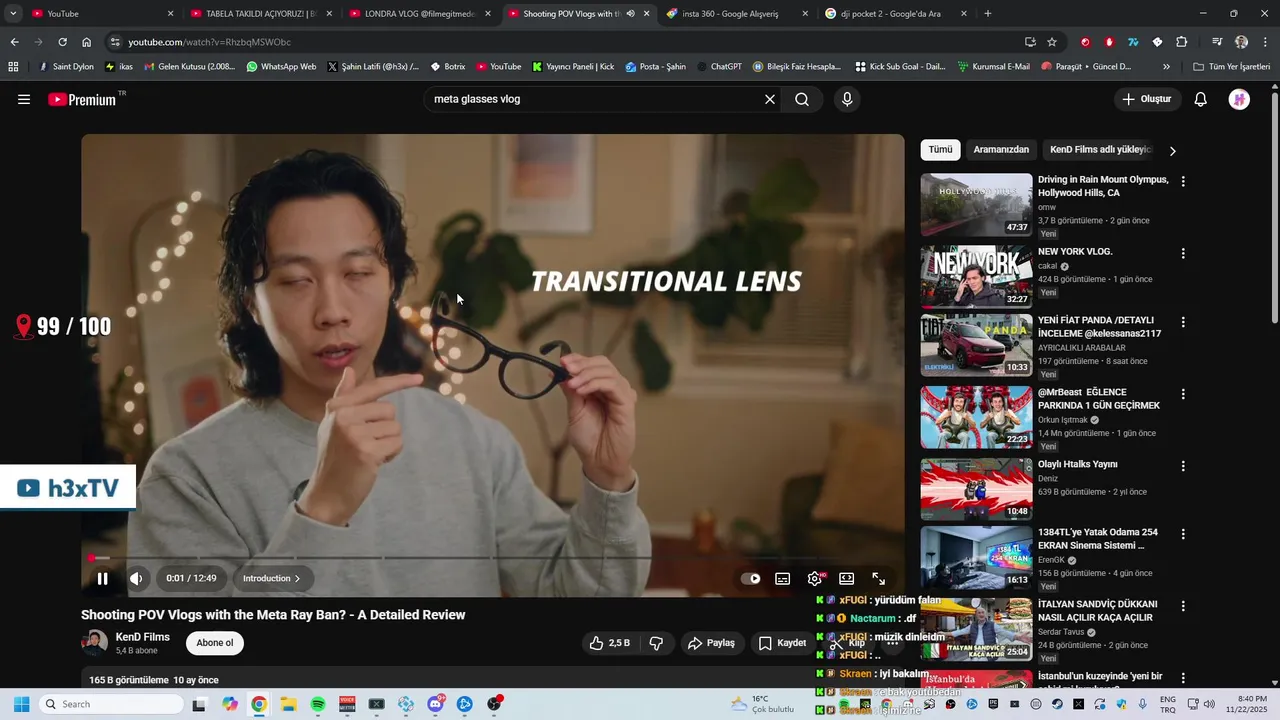Open options for İTALYAN SANDVİÇ DÜKKANI video
The width and height of the screenshot is (1280, 720).
(1183, 606)
